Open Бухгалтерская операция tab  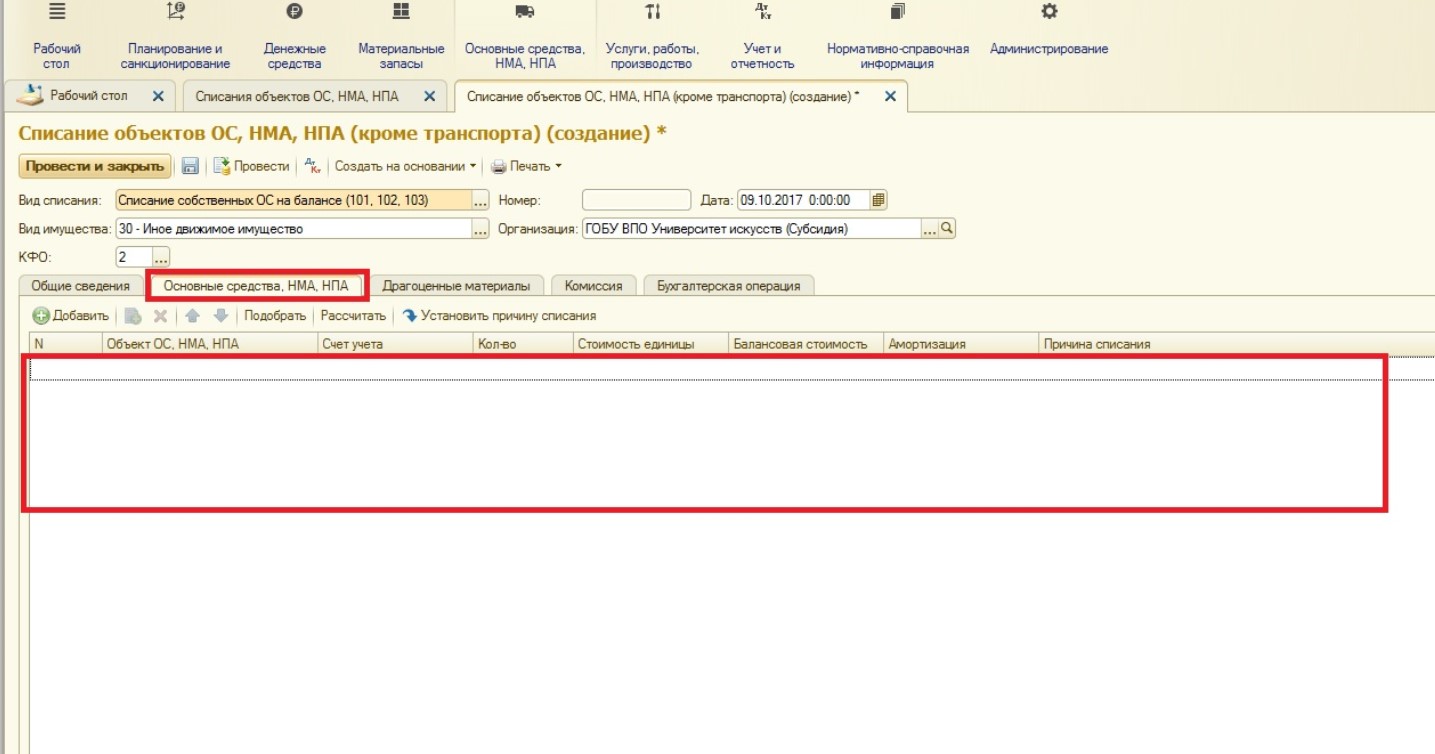[x=729, y=286]
